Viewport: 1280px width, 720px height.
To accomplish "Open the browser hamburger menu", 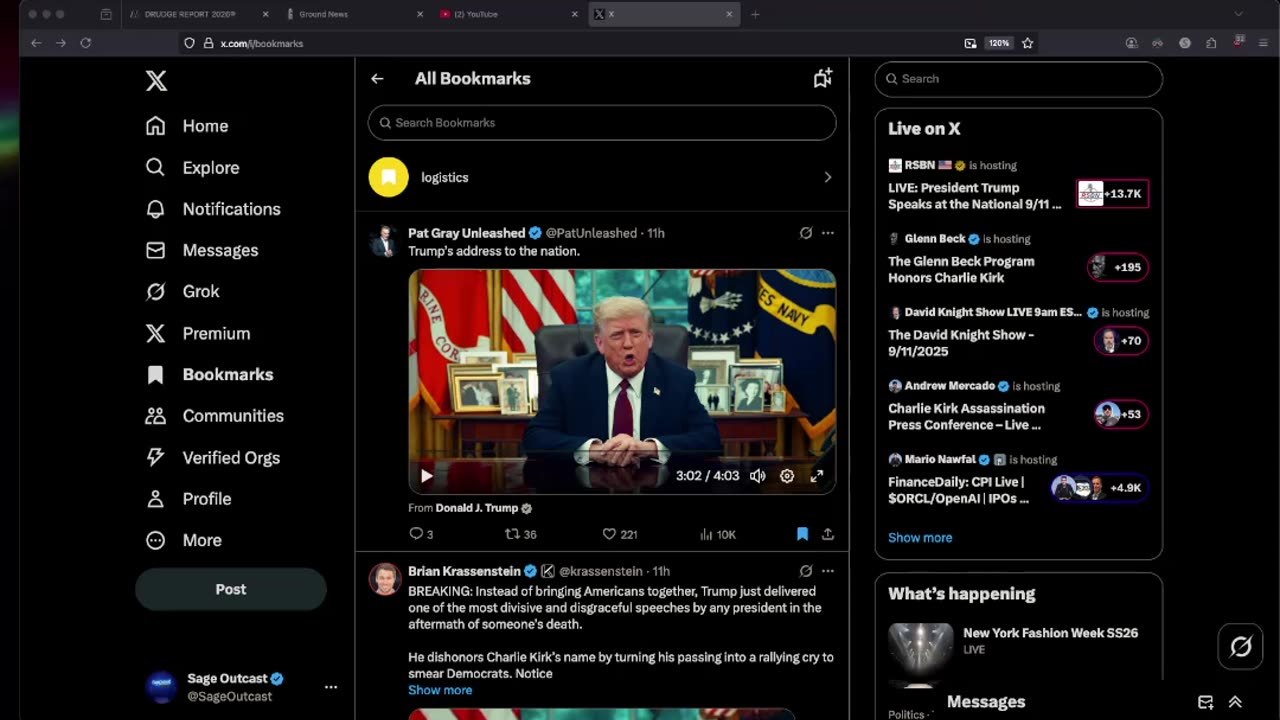I will (1264, 43).
